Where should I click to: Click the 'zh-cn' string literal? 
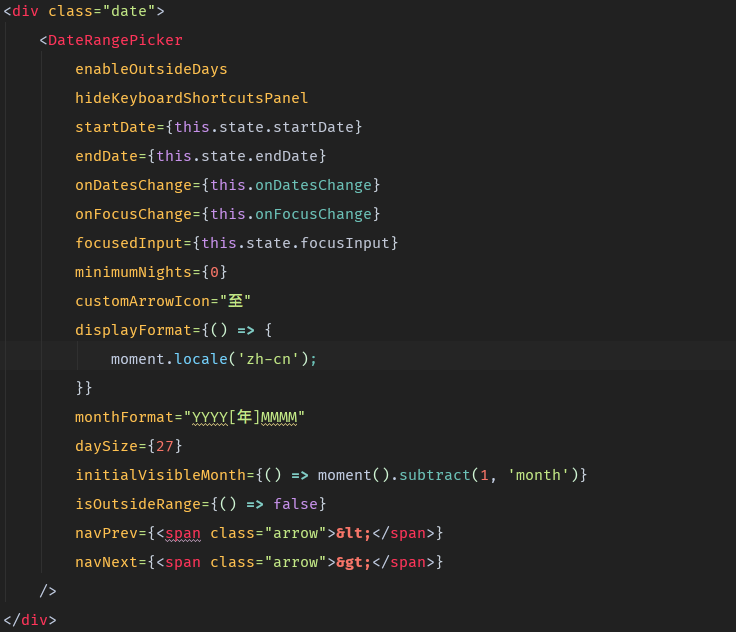[268, 359]
